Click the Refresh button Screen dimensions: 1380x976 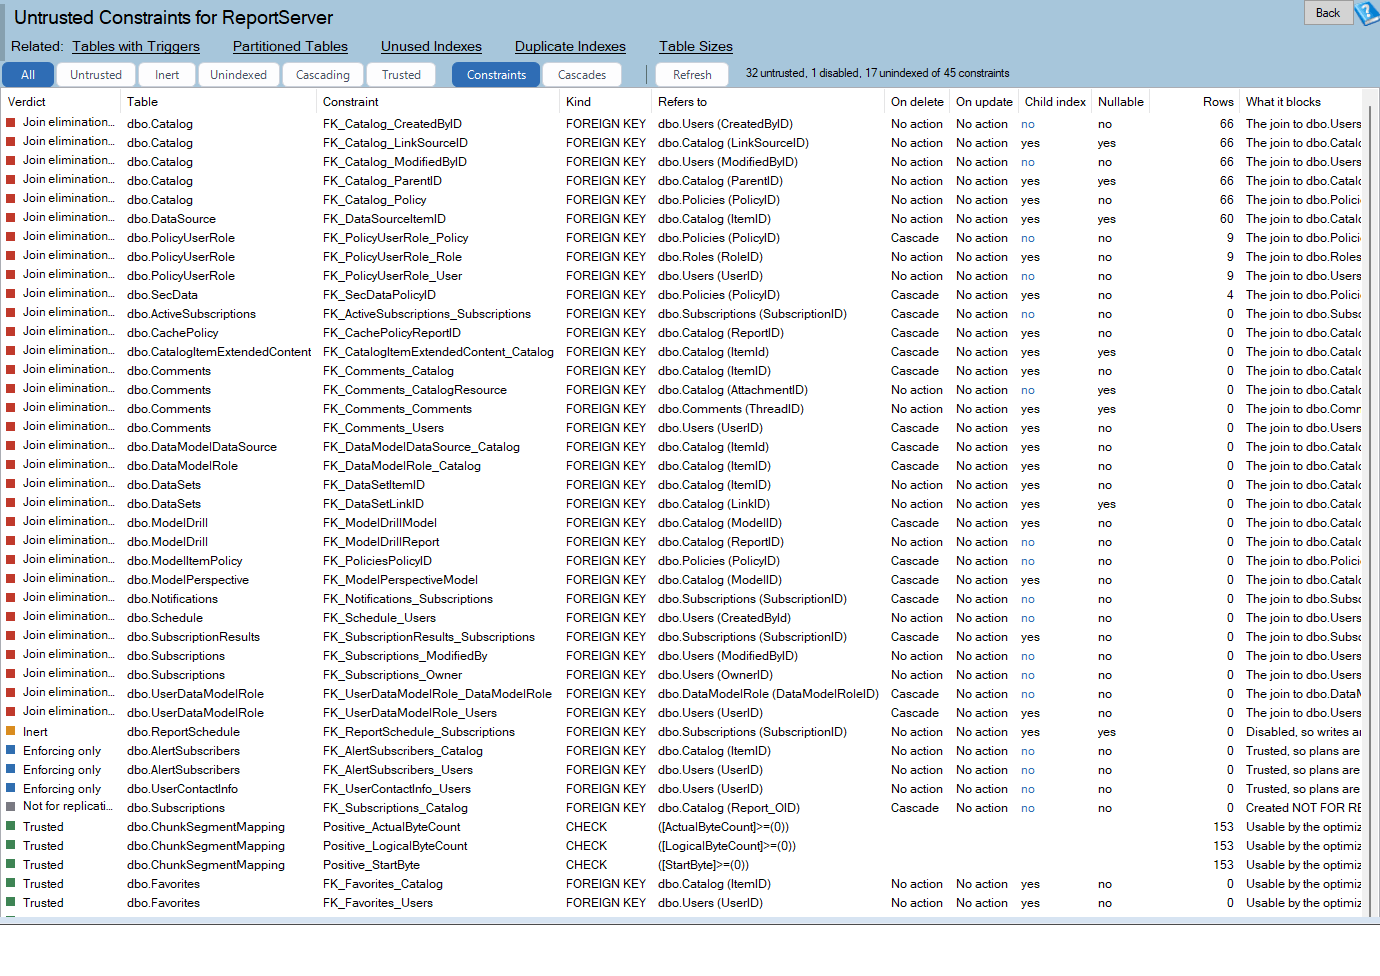click(x=692, y=75)
